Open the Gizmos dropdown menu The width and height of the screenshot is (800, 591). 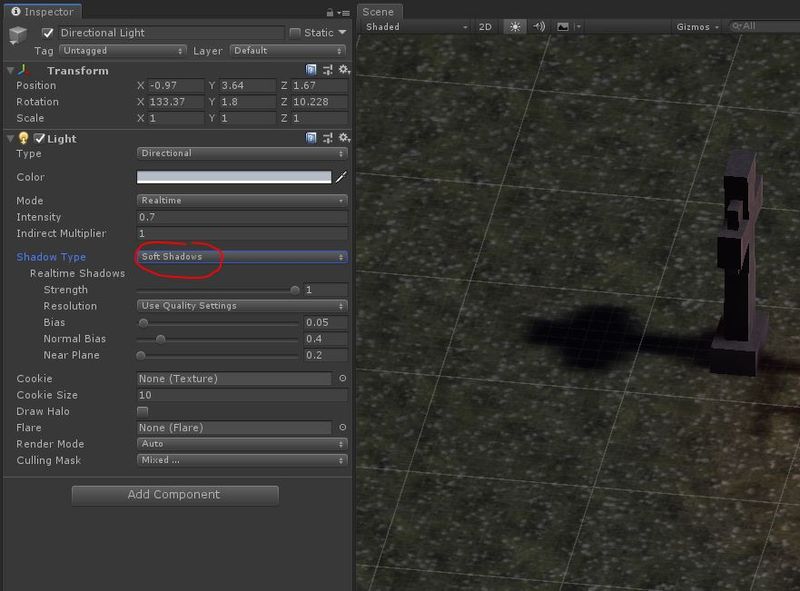697,27
